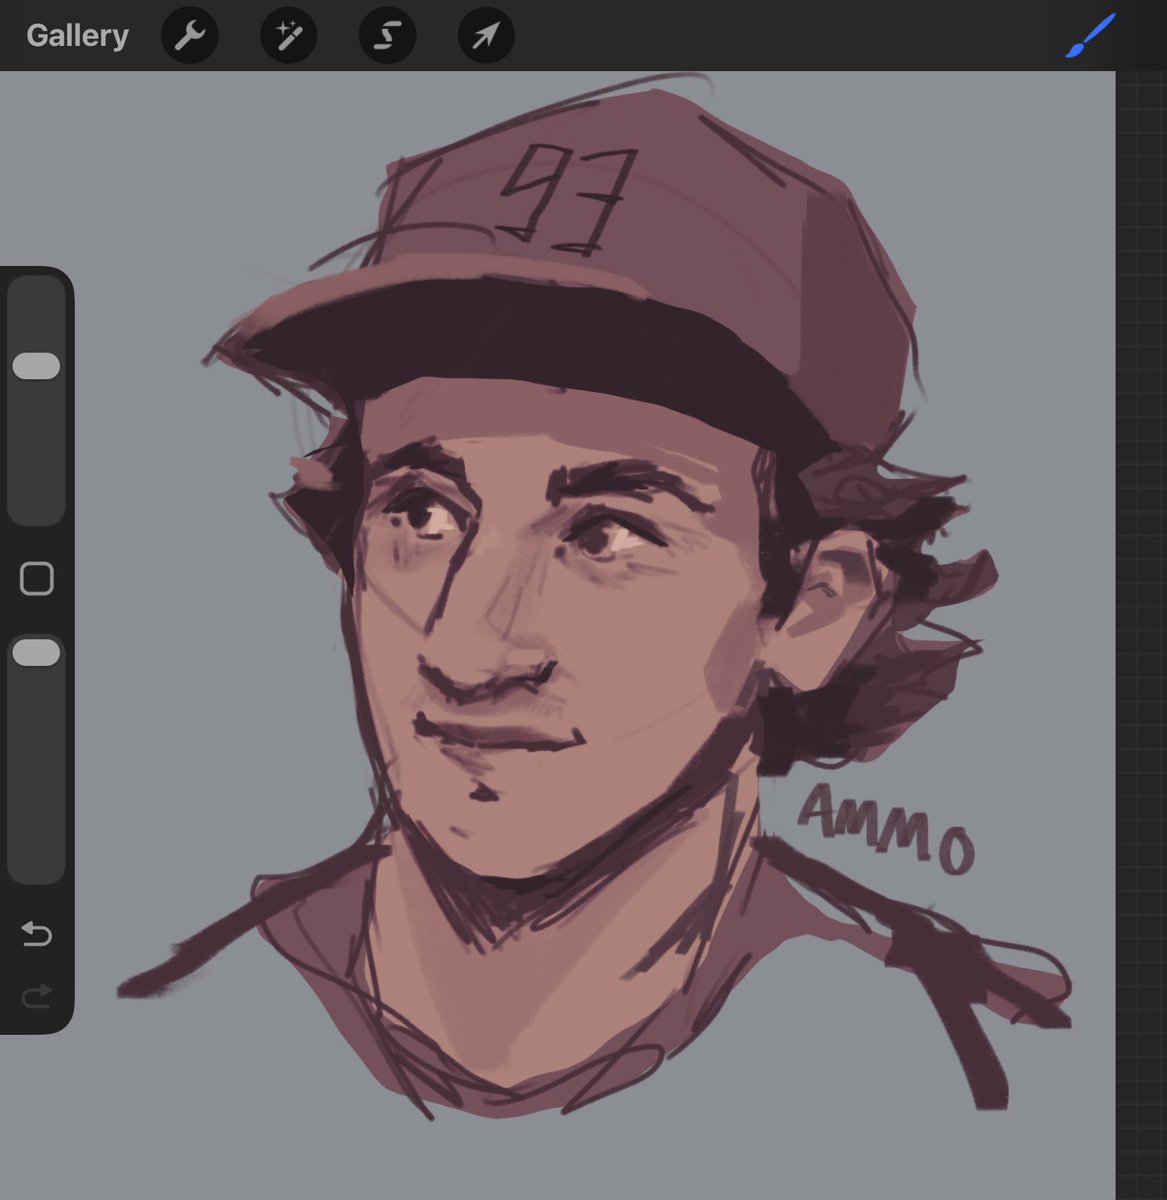Image resolution: width=1167 pixels, height=1200 pixels.
Task: Activate the Selection S-shaped tool
Action: pyautogui.click(x=387, y=36)
